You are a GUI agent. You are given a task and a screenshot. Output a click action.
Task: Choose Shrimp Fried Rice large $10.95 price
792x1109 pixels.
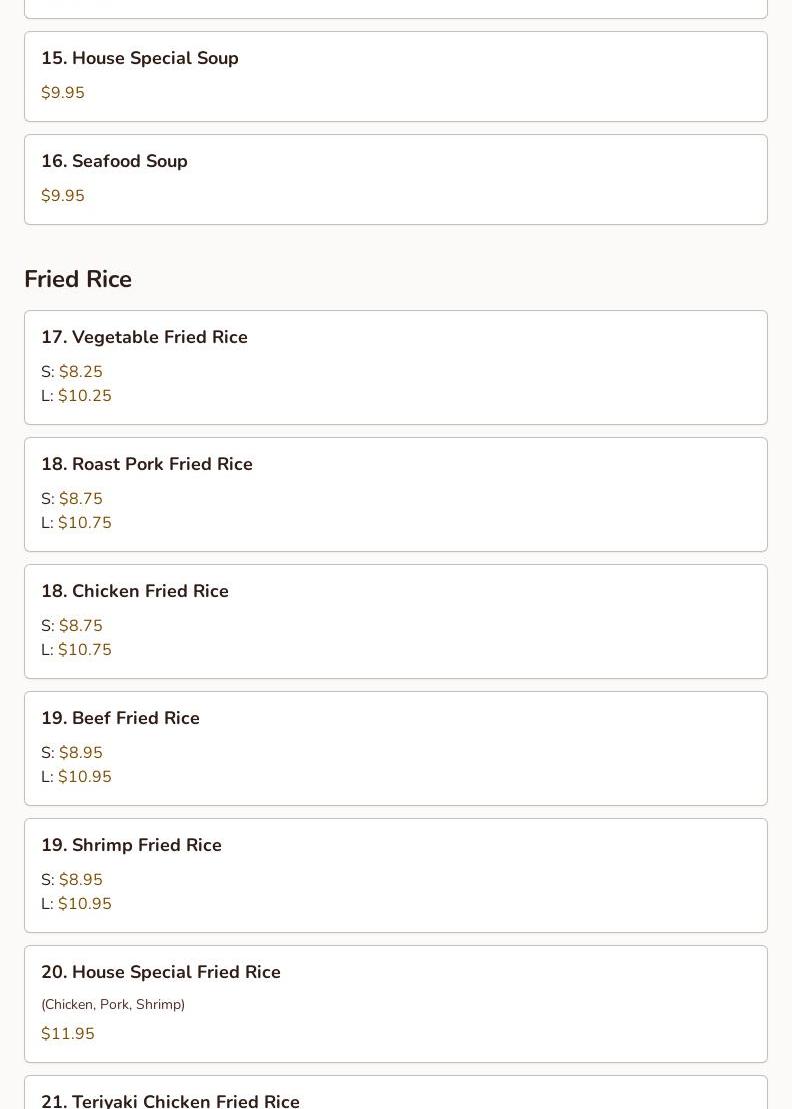pos(85,904)
